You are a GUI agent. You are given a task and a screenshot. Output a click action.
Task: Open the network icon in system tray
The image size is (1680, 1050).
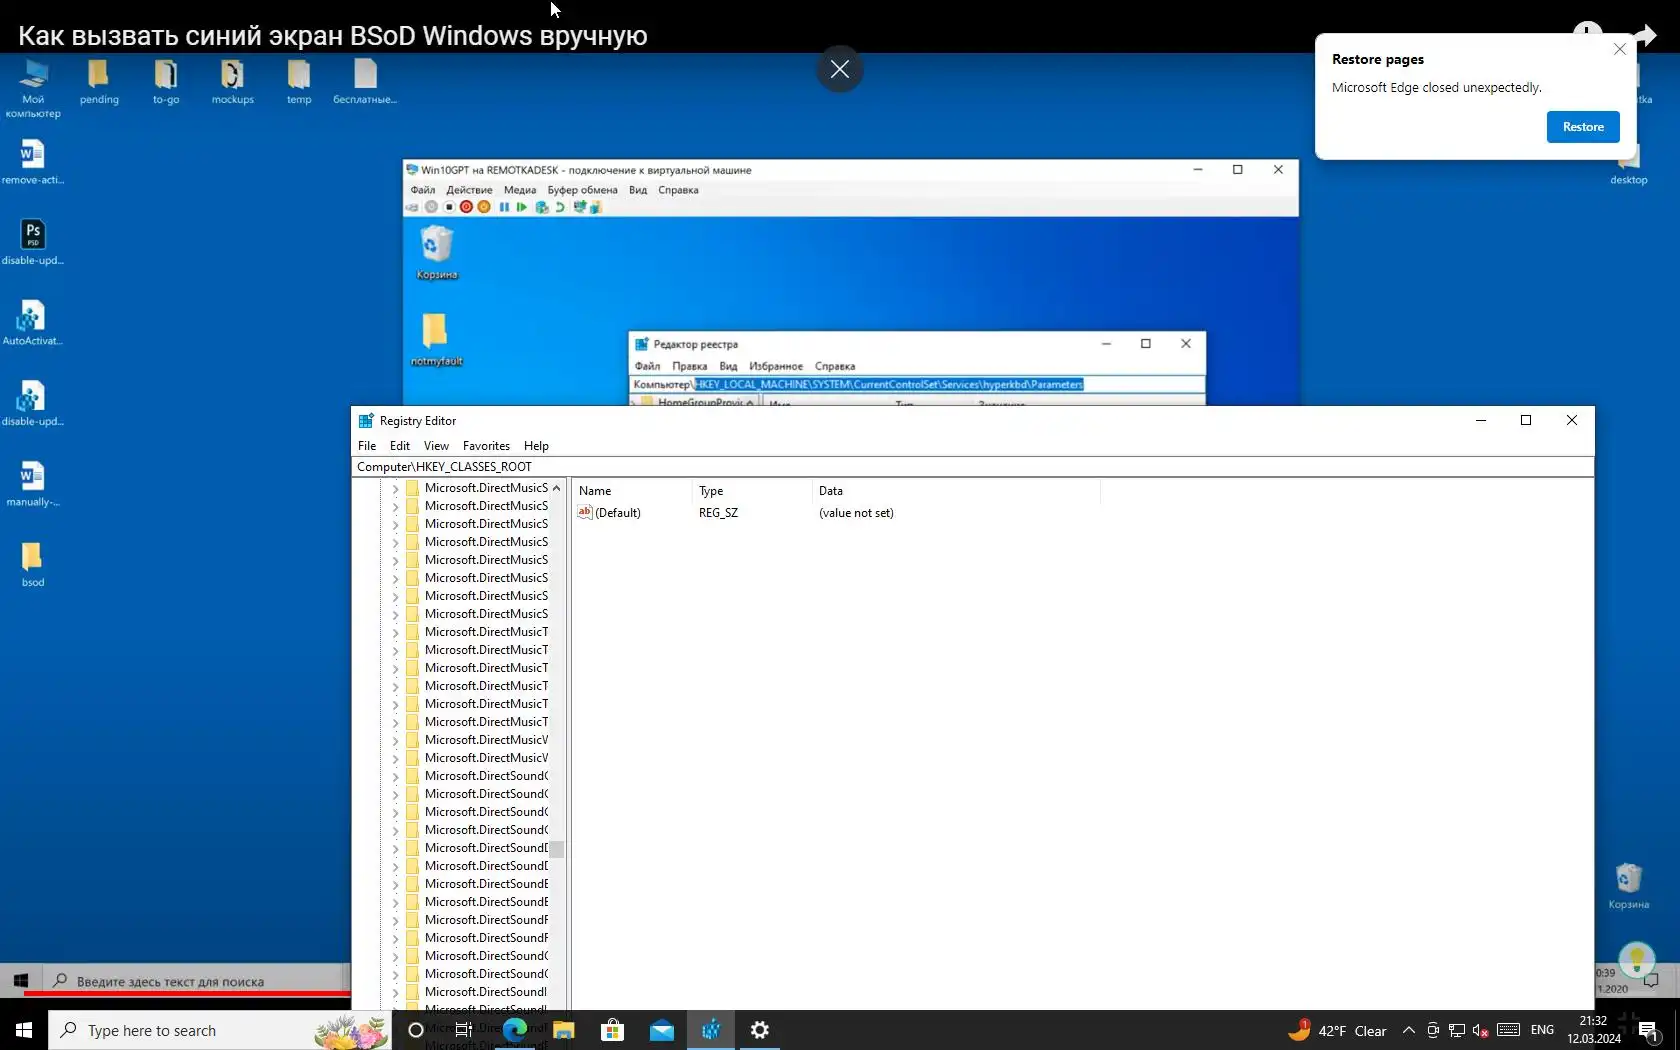point(1457,1031)
